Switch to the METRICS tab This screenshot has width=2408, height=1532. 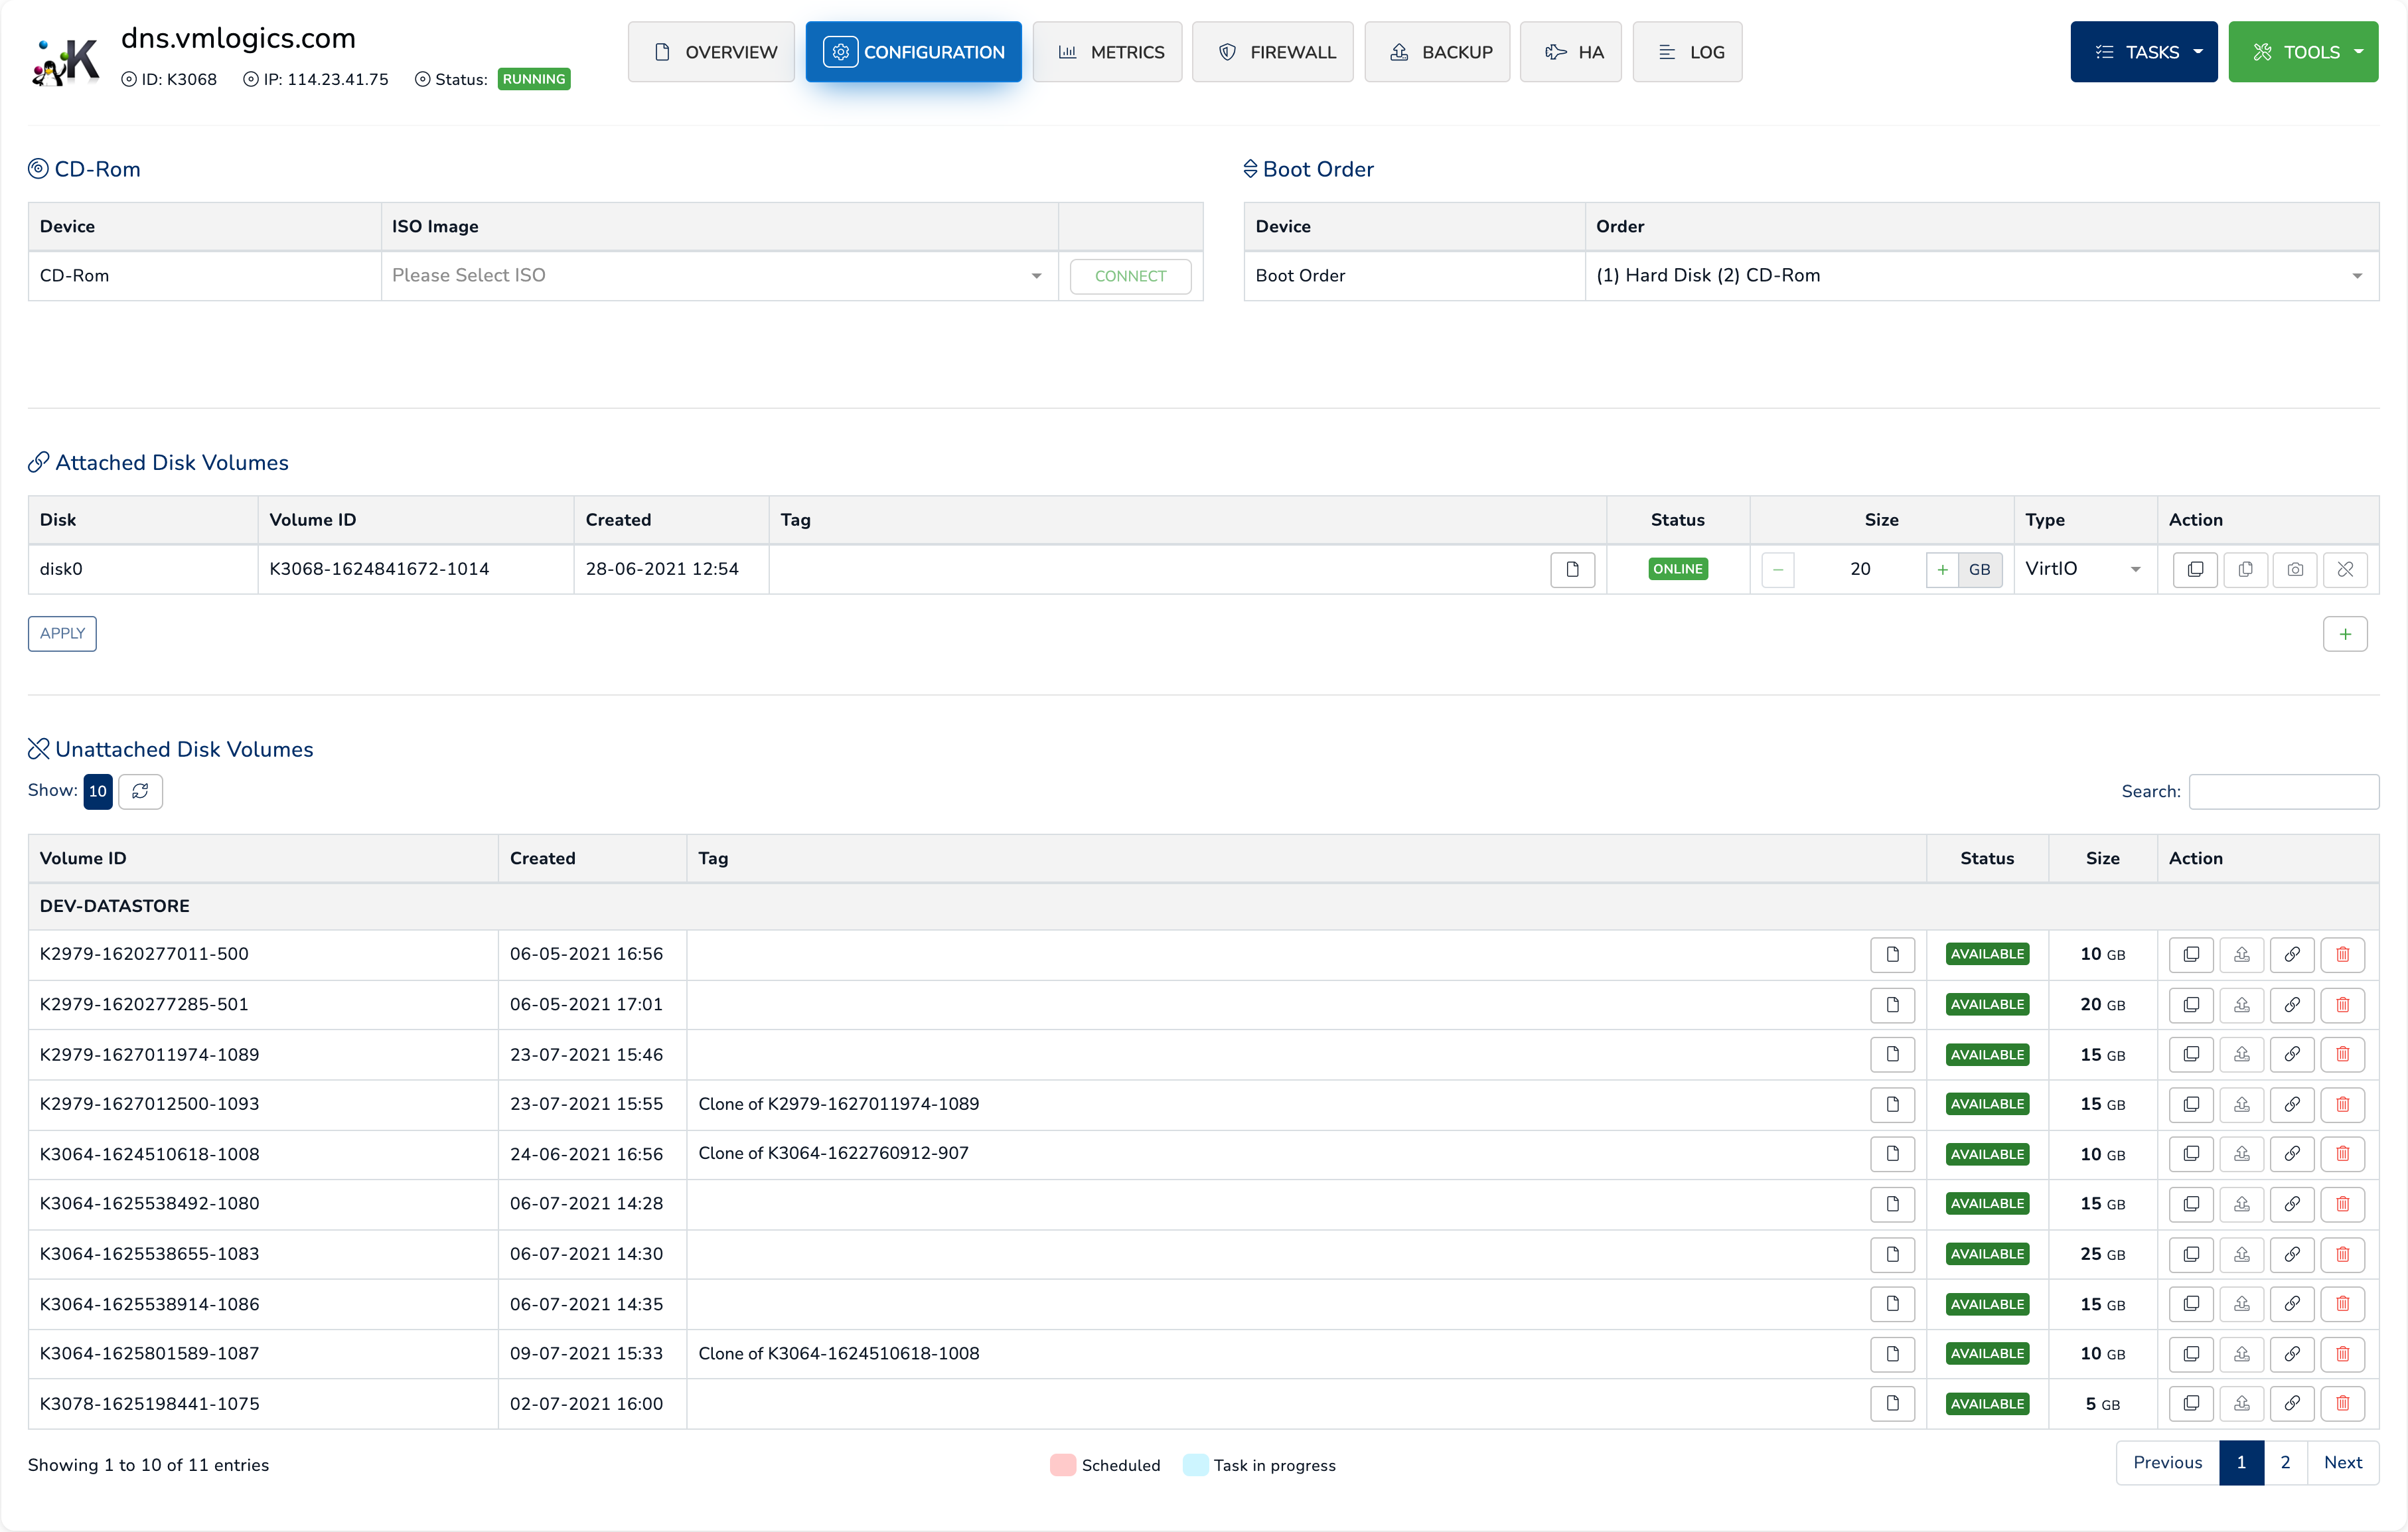pos(1107,52)
